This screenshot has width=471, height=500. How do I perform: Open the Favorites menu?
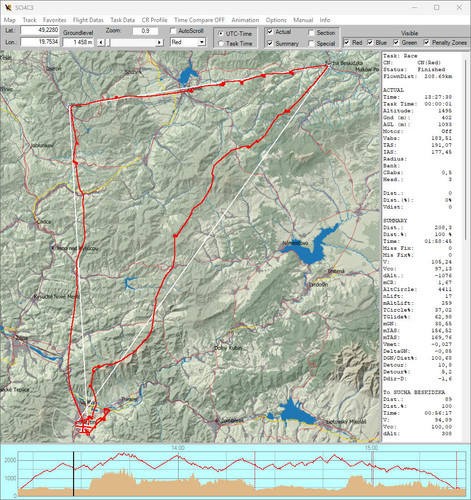click(x=54, y=20)
